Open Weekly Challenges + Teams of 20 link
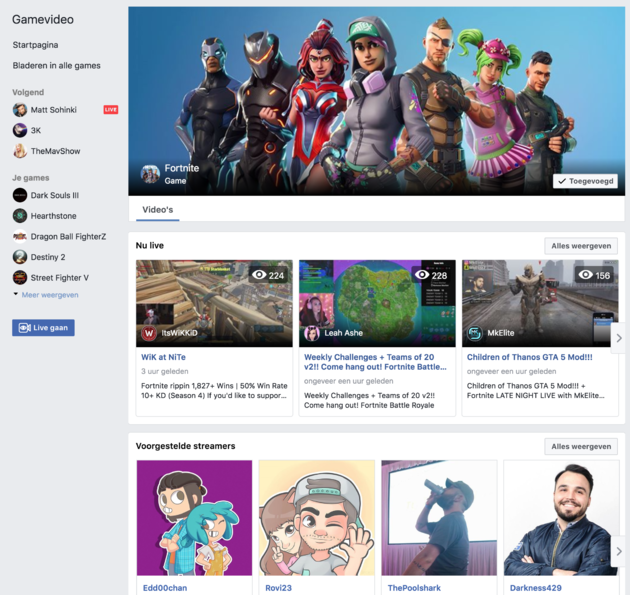Viewport: 630px width, 595px height. point(375,362)
